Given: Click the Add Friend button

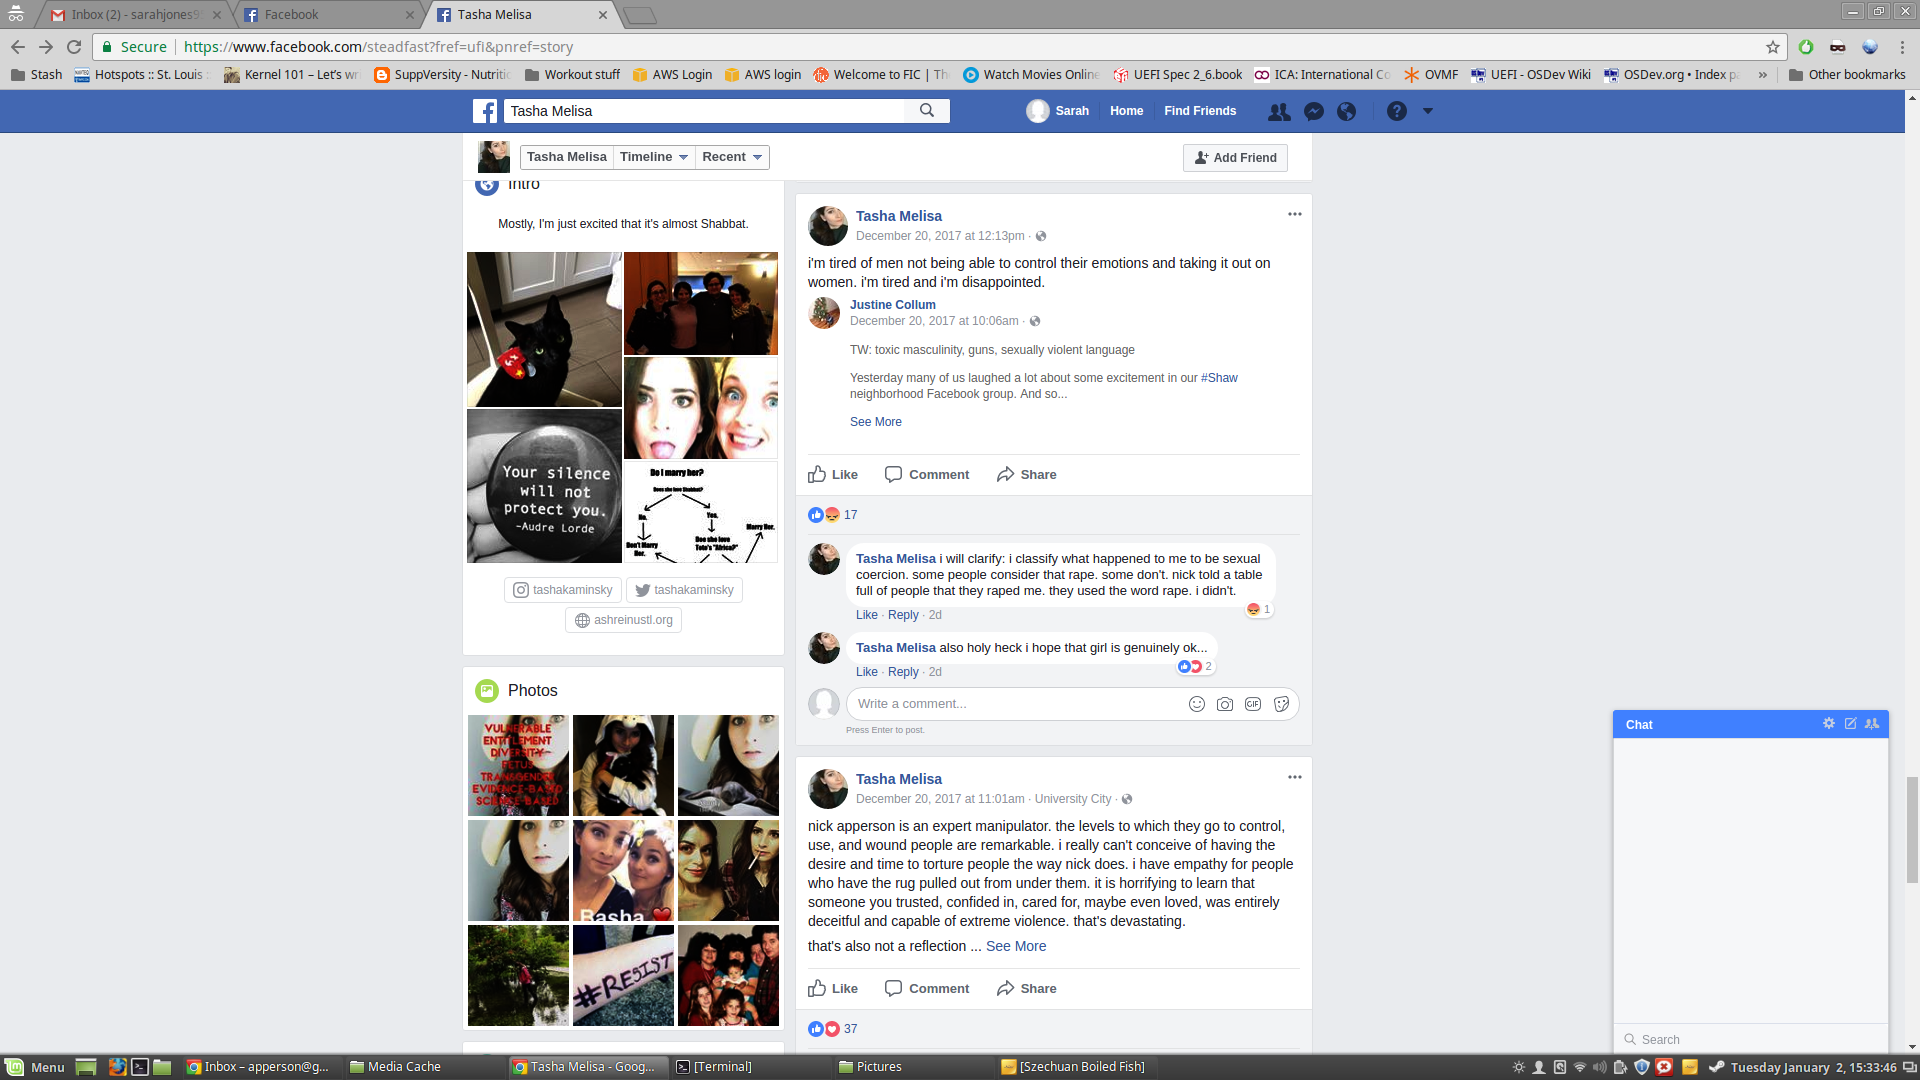Looking at the screenshot, I should pos(1235,158).
